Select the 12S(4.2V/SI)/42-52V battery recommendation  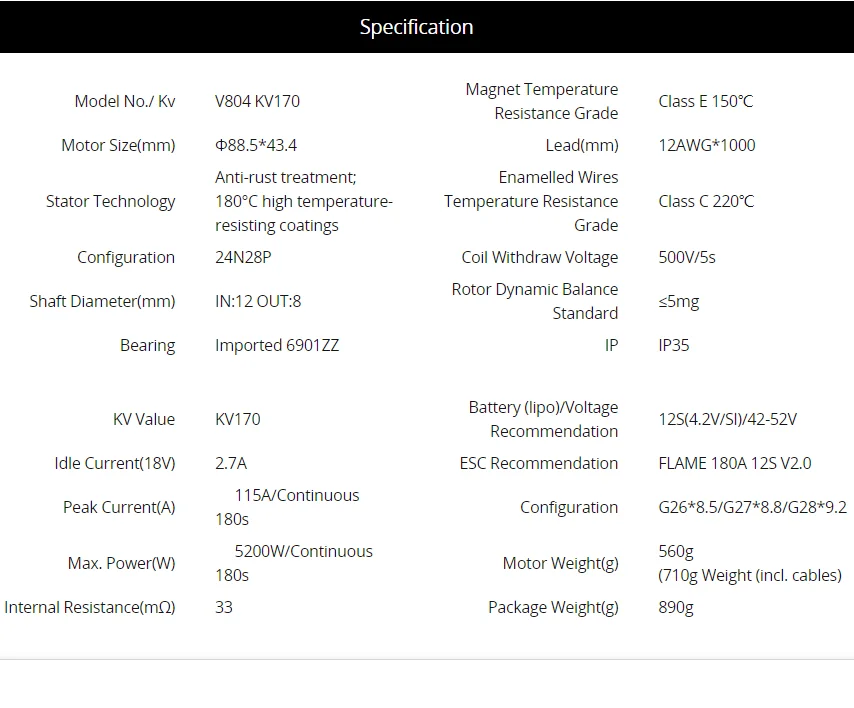(727, 419)
